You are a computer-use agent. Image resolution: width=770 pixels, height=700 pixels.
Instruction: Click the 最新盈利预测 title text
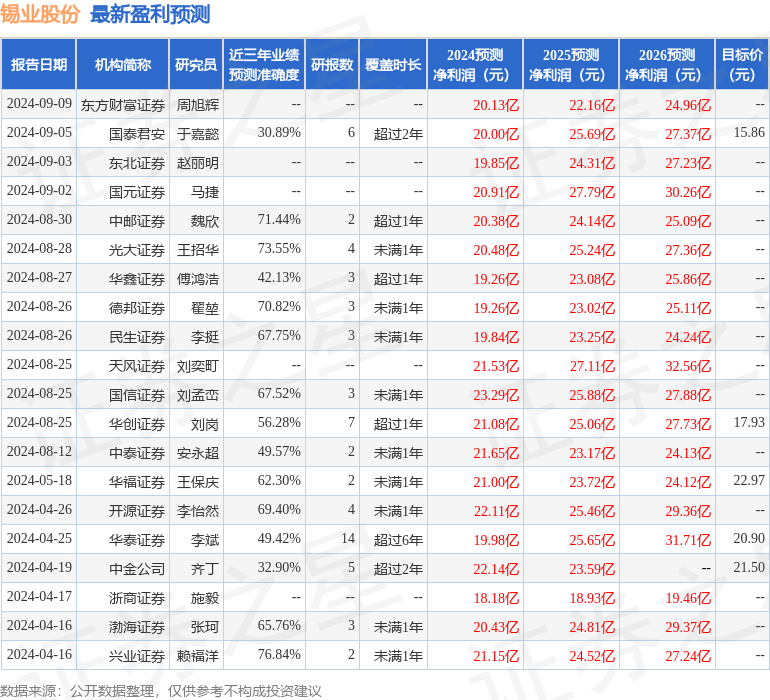[x=150, y=14]
